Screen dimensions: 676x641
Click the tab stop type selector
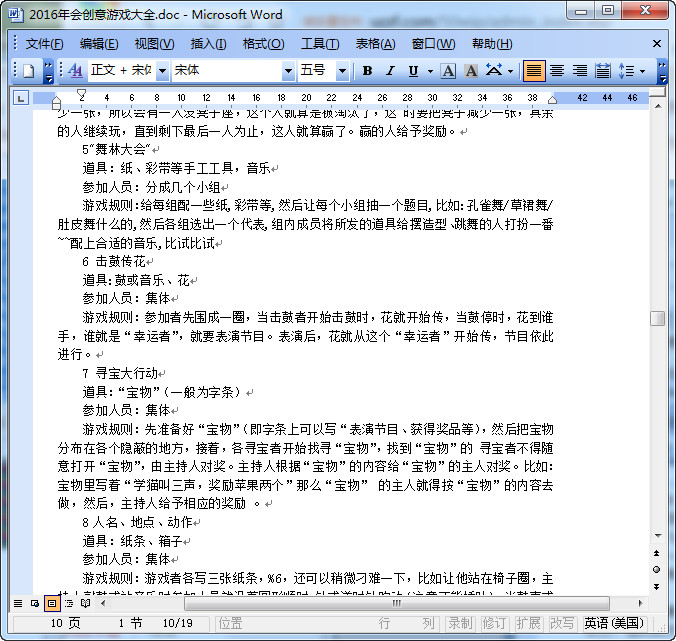click(x=21, y=98)
